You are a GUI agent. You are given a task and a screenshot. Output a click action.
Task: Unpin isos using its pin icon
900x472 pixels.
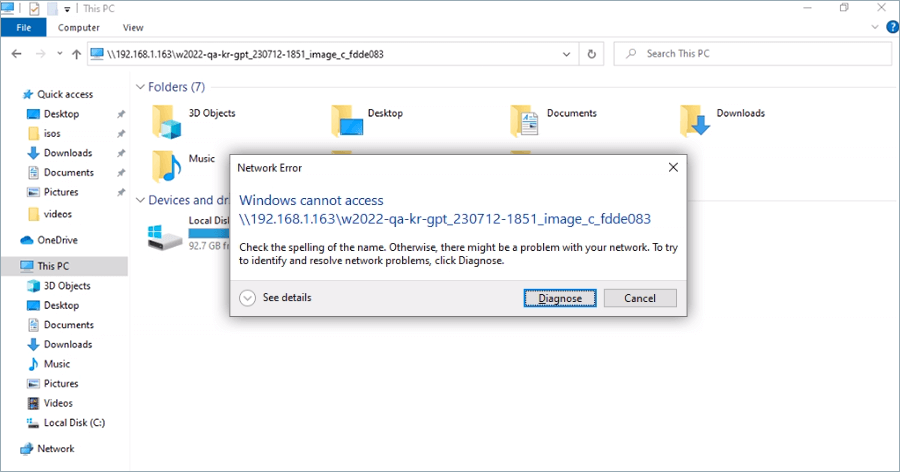pos(121,134)
